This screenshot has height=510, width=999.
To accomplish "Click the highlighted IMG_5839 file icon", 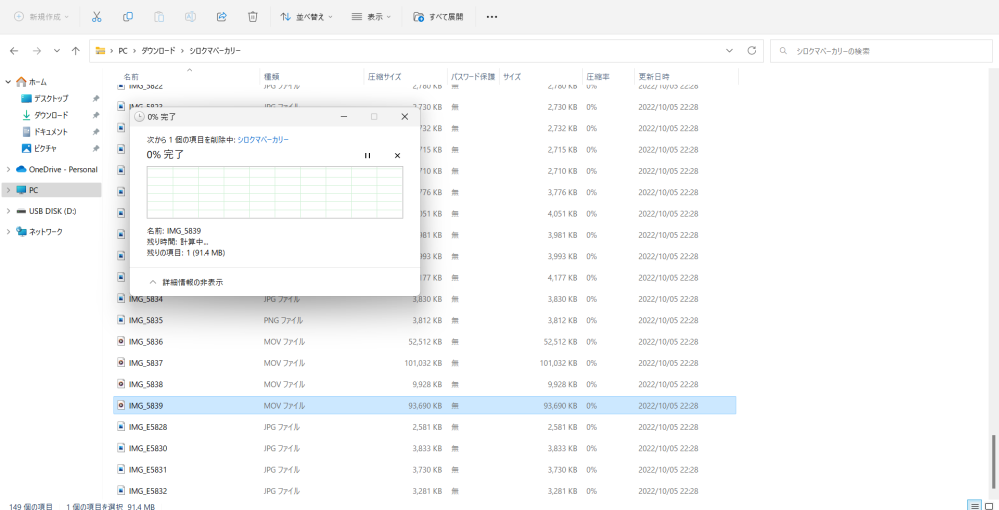I will (x=121, y=405).
